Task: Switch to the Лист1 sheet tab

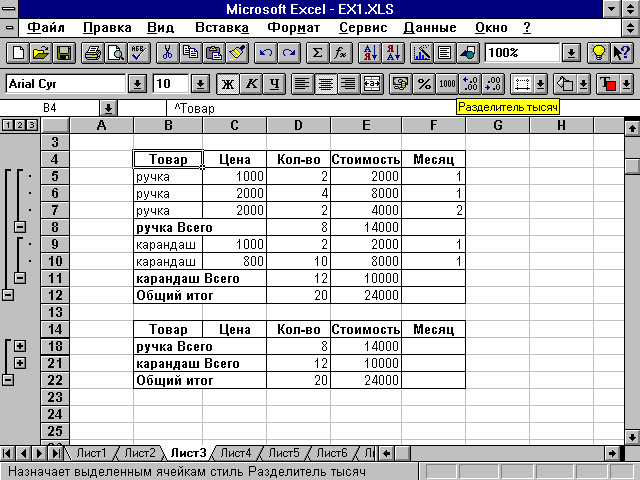Action: [x=91, y=453]
